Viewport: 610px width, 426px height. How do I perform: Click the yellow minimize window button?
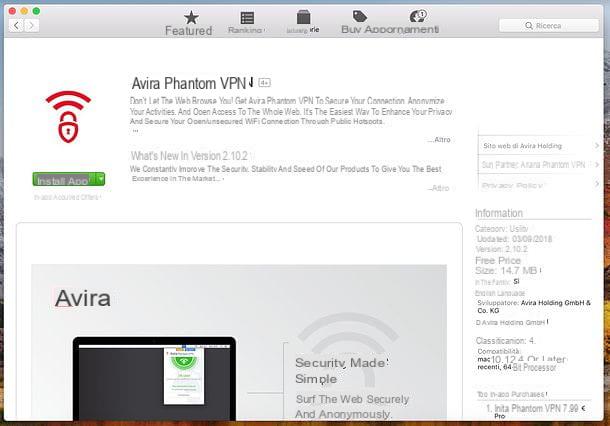pos(24,11)
